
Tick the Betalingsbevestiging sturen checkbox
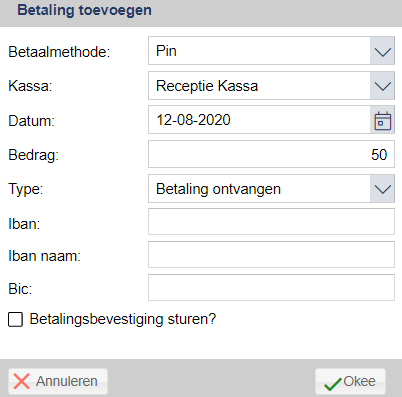(x=15, y=319)
